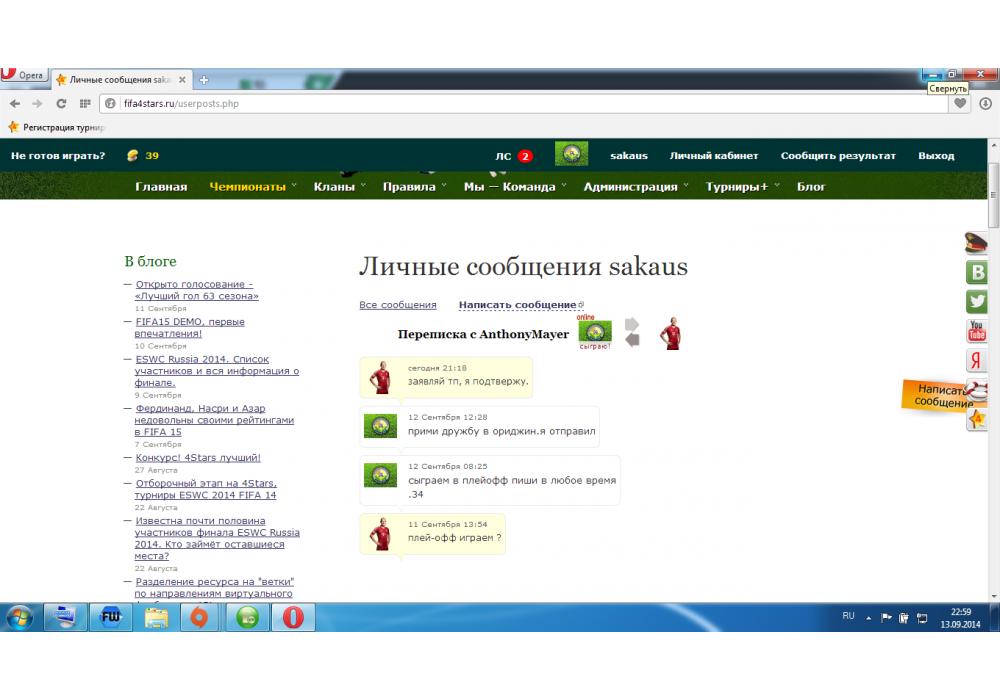Image resolution: width=1000 pixels, height=700 pixels.
Task: Click the address bar URL field
Action: coord(500,103)
